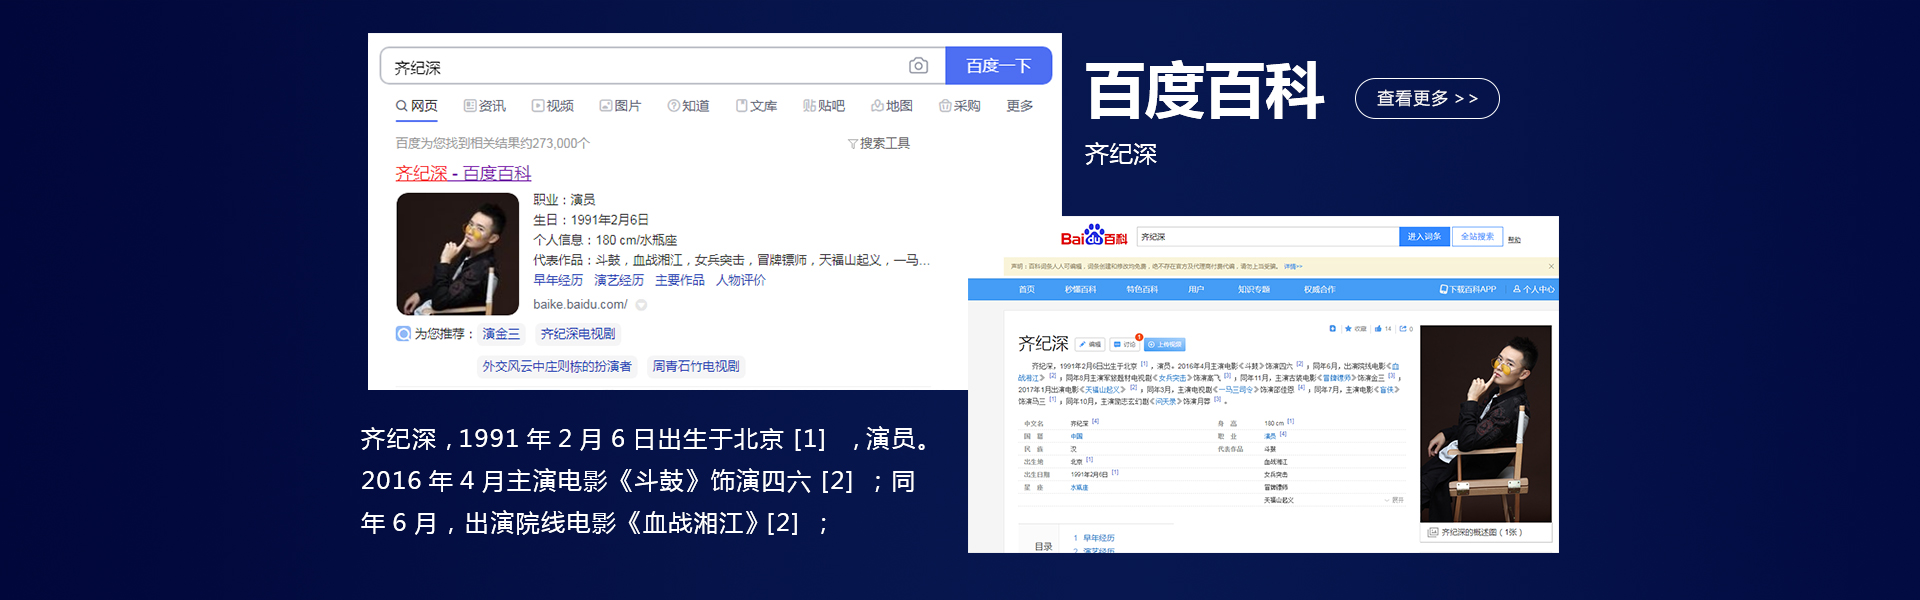Open the 水瓶座 link in info box

[1079, 487]
